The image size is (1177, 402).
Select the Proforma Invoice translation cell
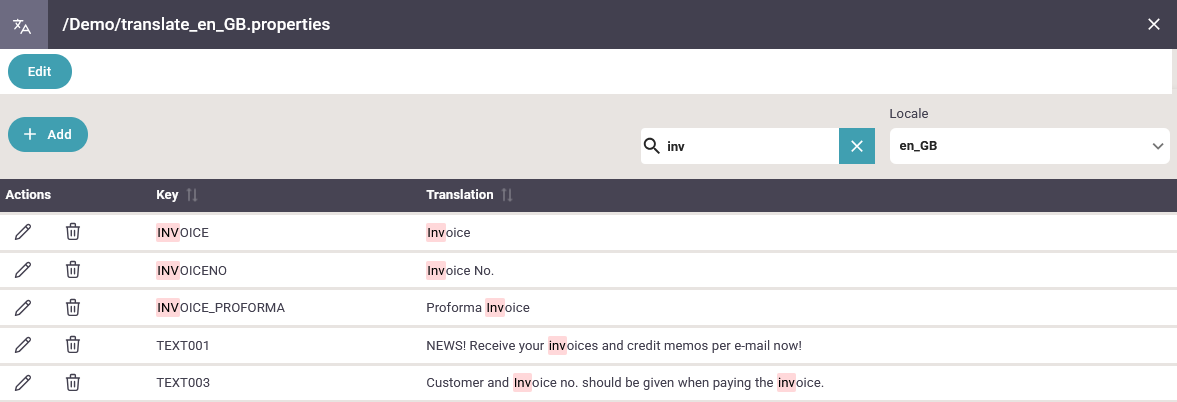click(x=477, y=308)
